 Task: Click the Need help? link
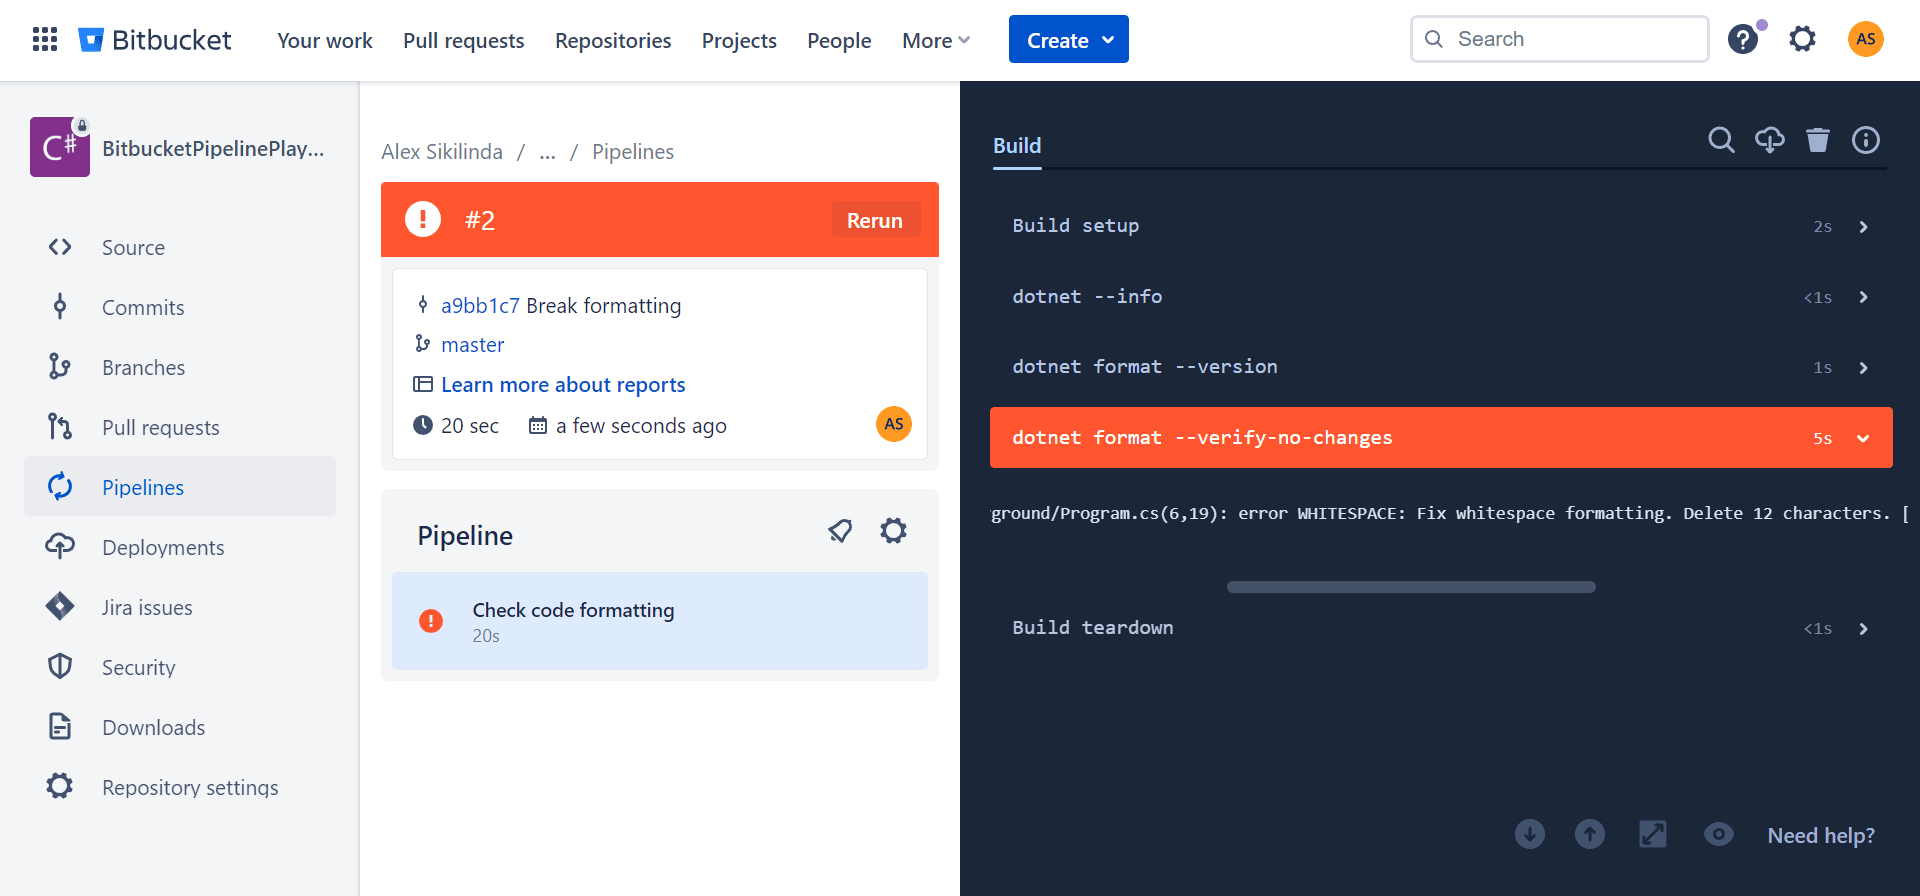(x=1821, y=835)
